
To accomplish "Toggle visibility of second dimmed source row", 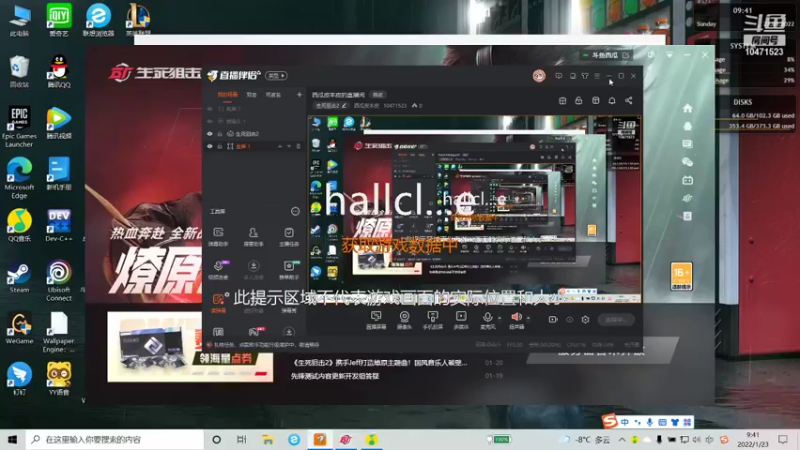I will pyautogui.click(x=210, y=121).
